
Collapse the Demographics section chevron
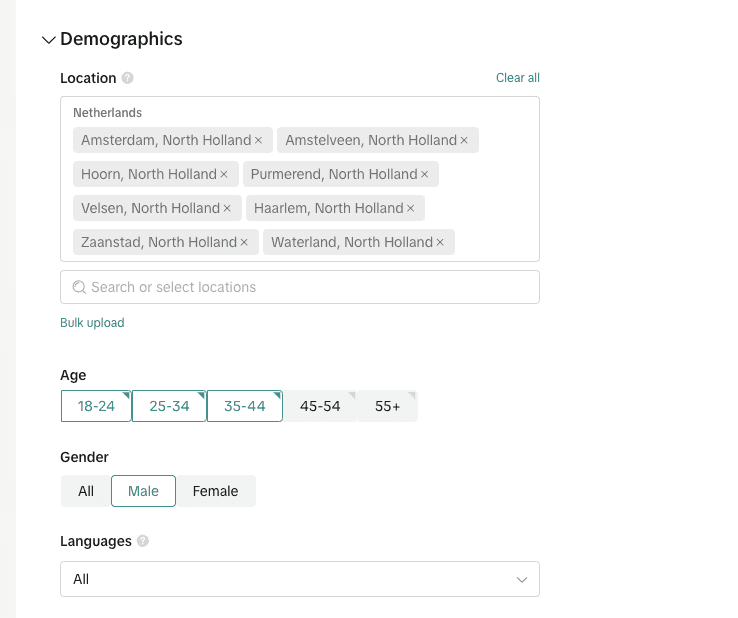click(48, 40)
